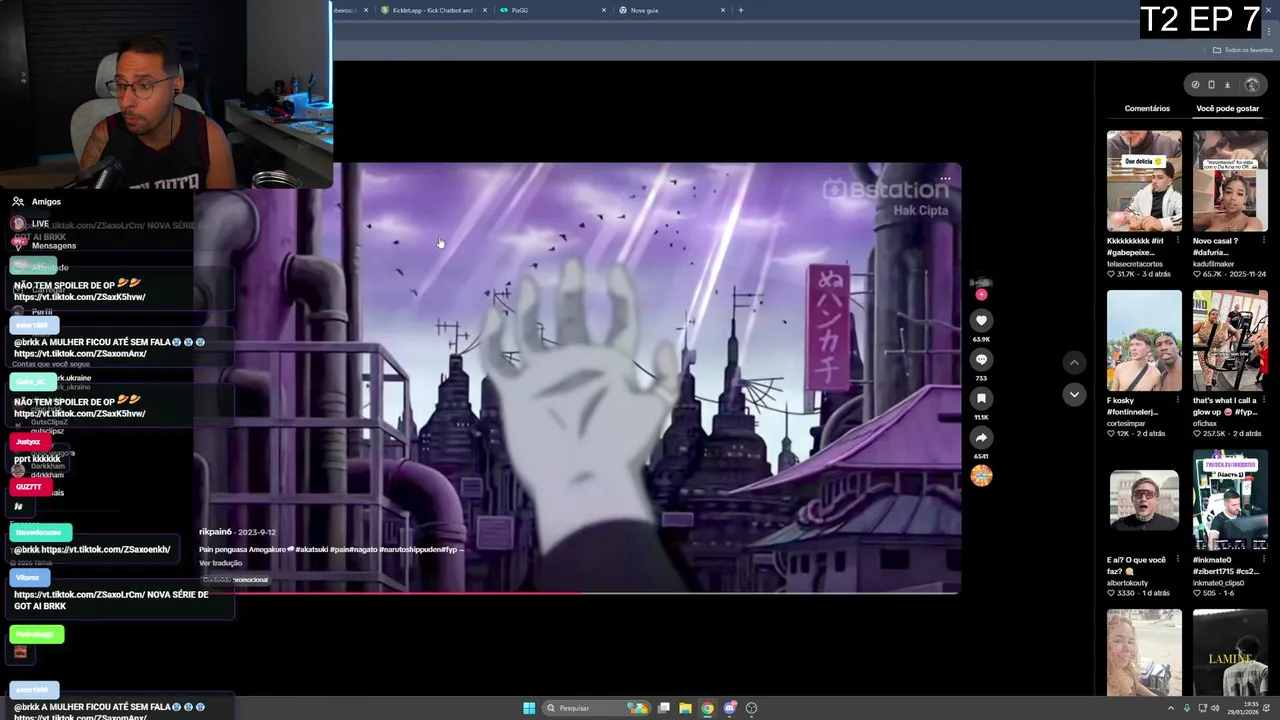Save video with the bookmark icon
The width and height of the screenshot is (1280, 720).
point(981,398)
